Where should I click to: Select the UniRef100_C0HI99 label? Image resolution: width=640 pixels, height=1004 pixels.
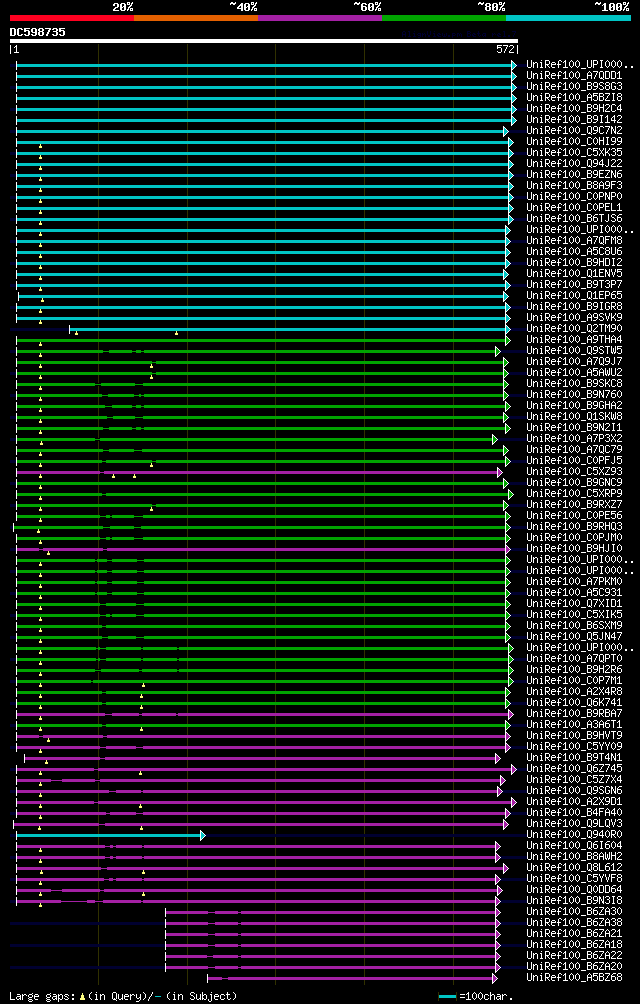tap(574, 142)
